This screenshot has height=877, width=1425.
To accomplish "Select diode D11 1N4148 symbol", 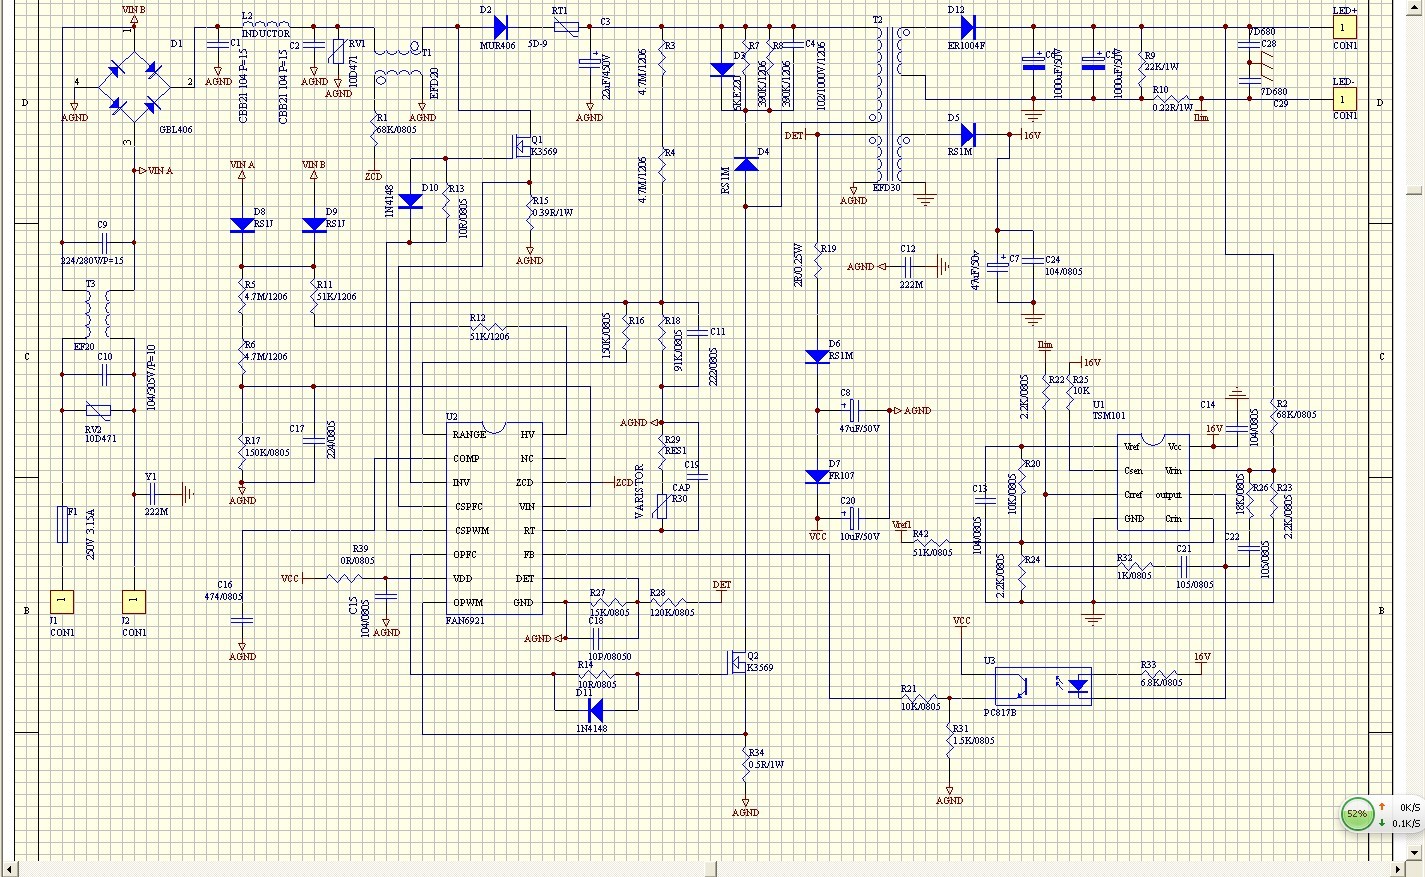I will click(x=596, y=710).
